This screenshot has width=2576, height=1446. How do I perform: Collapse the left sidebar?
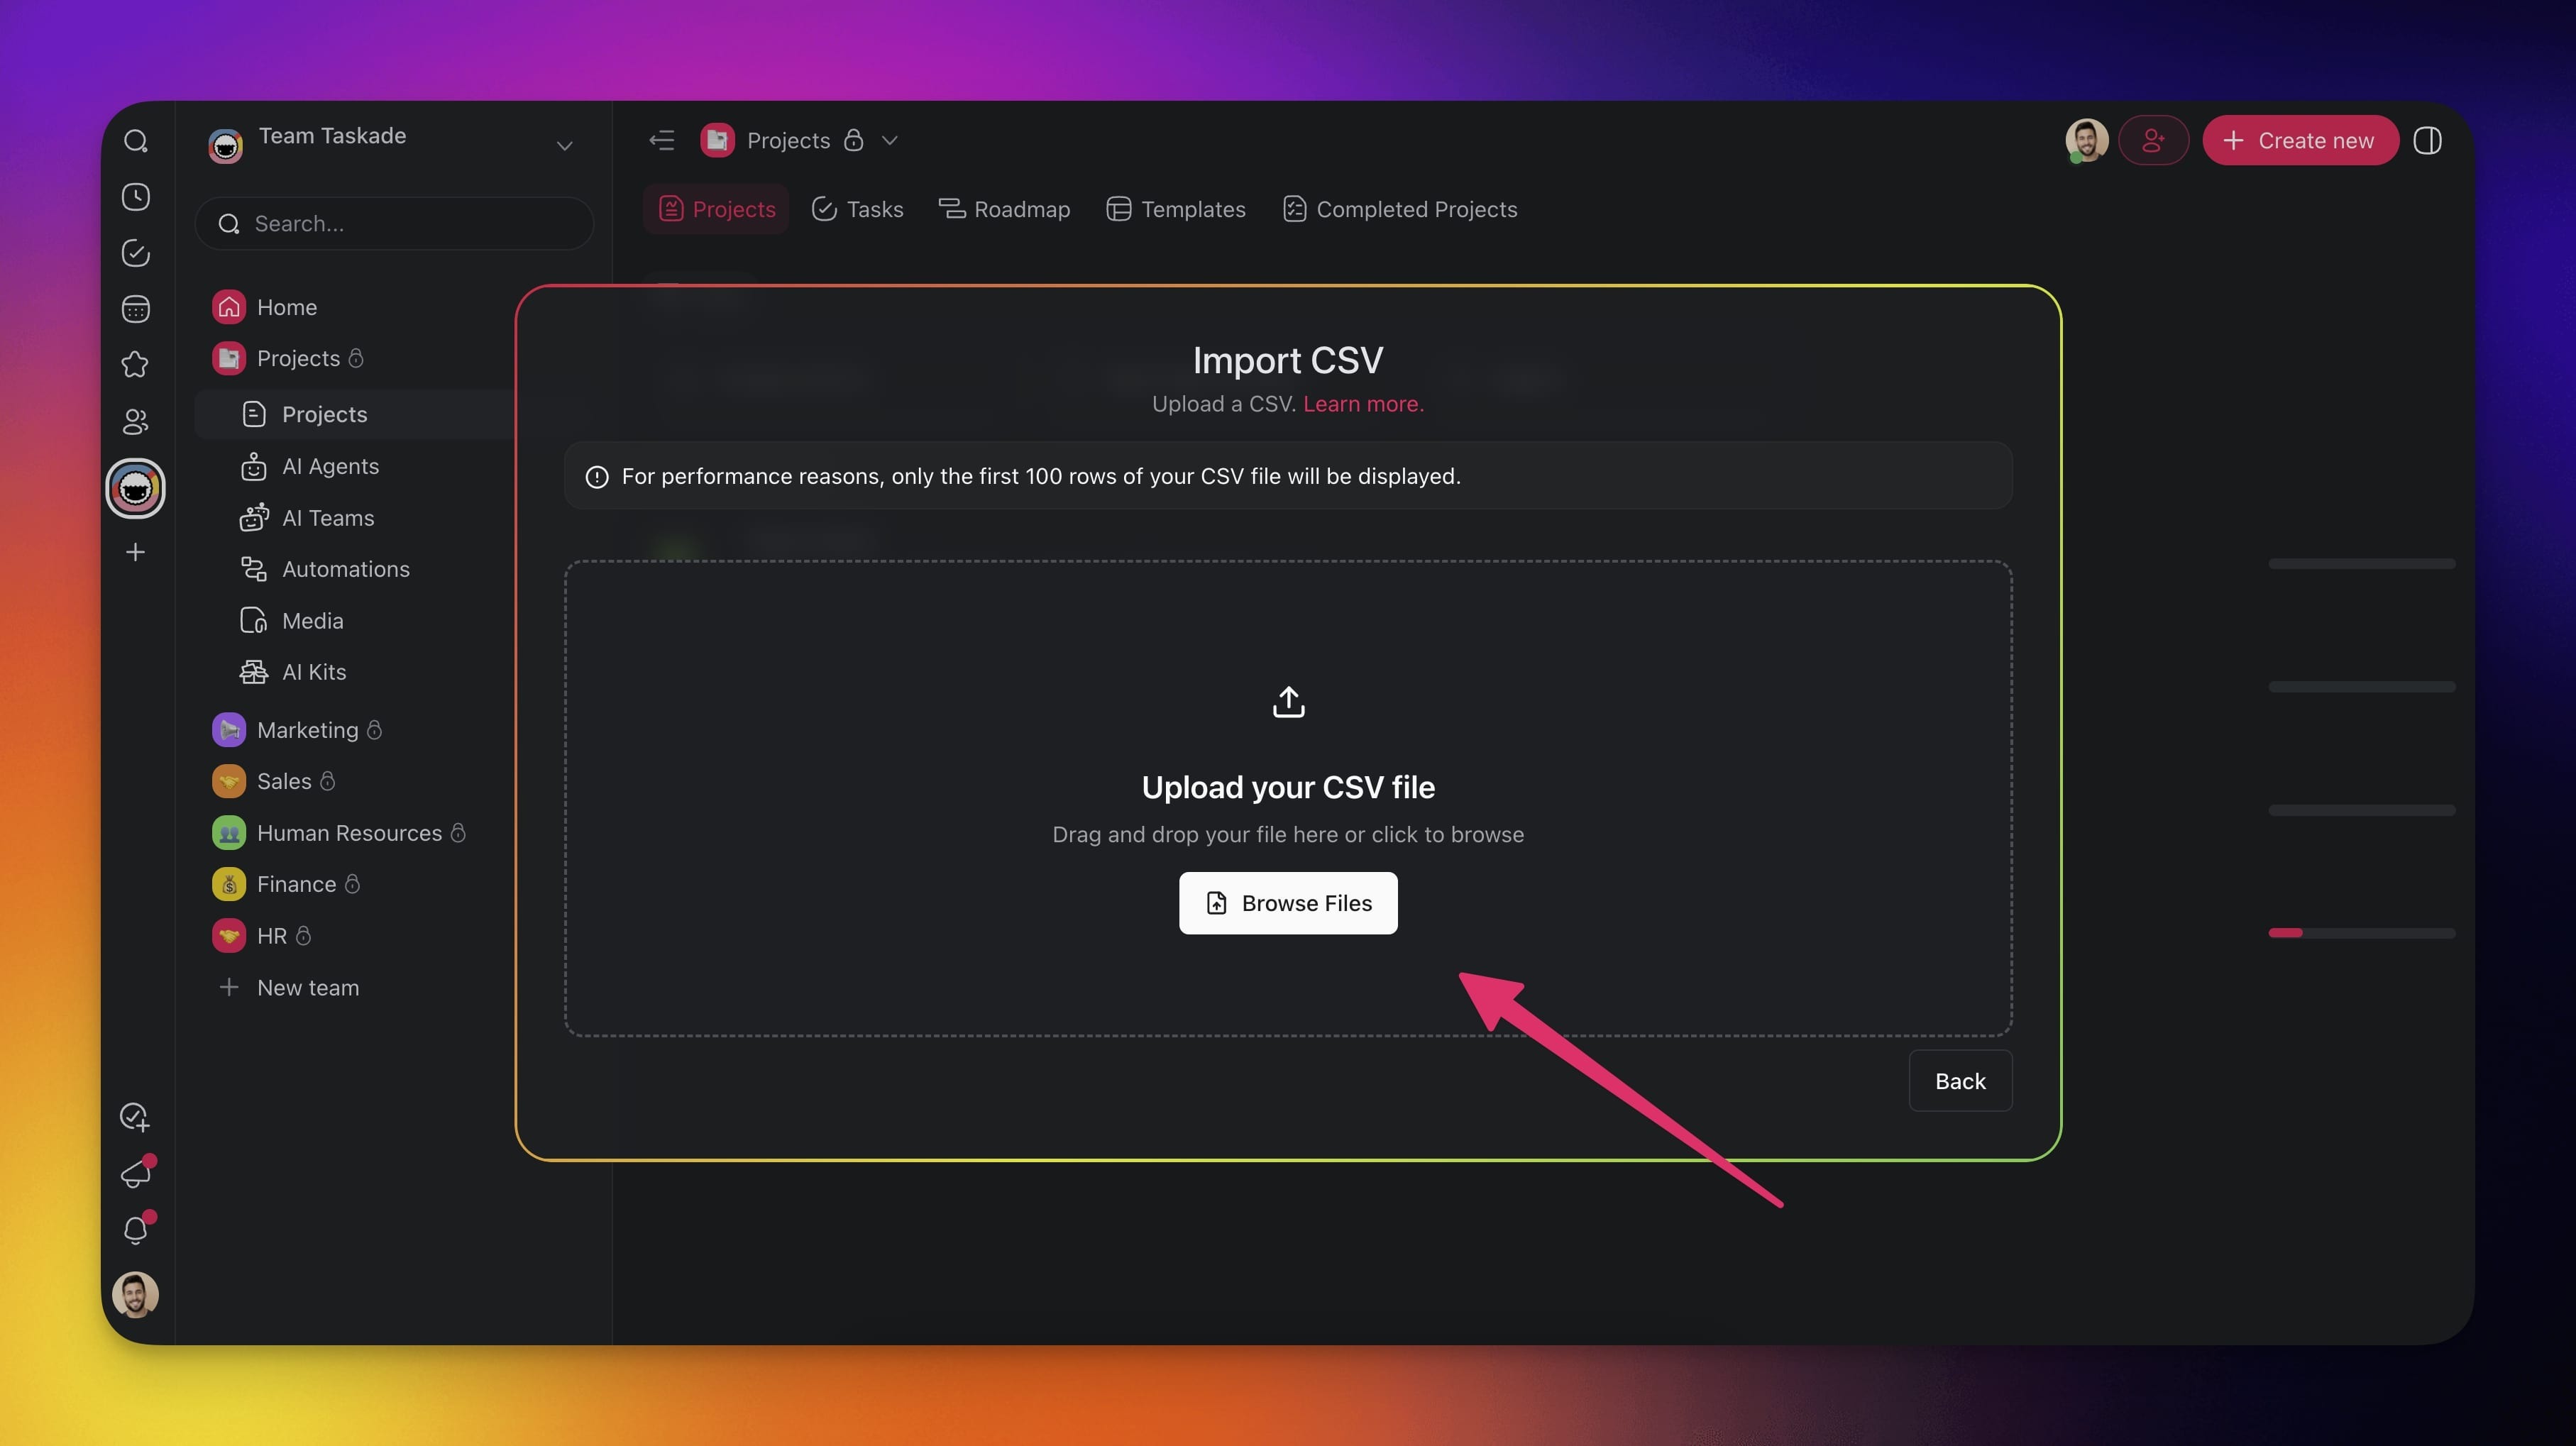click(x=662, y=141)
